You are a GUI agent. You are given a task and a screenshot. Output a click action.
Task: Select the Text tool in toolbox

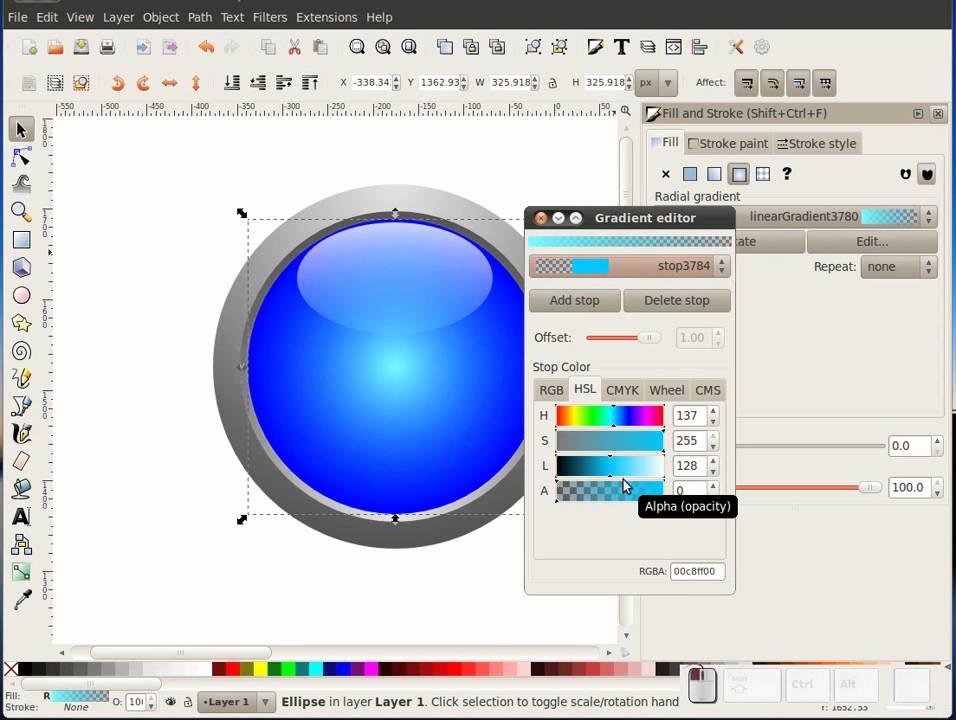(21, 516)
